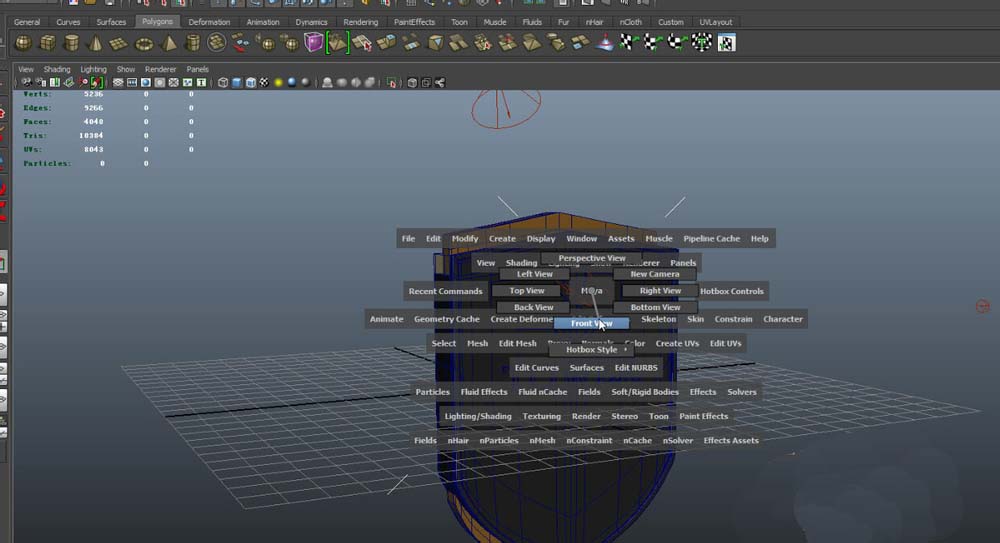Create a polygon cube from the shelf
This screenshot has height=543, width=1000.
tap(47, 43)
